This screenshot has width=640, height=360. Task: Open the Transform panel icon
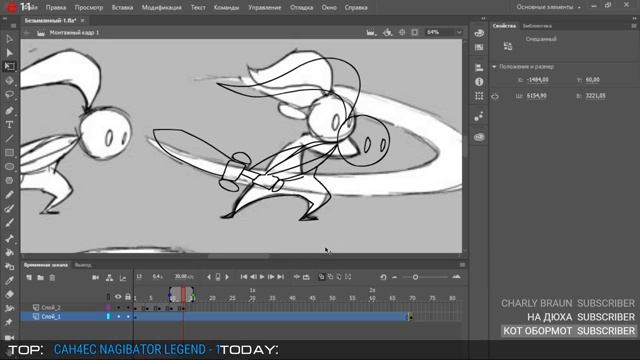479,96
